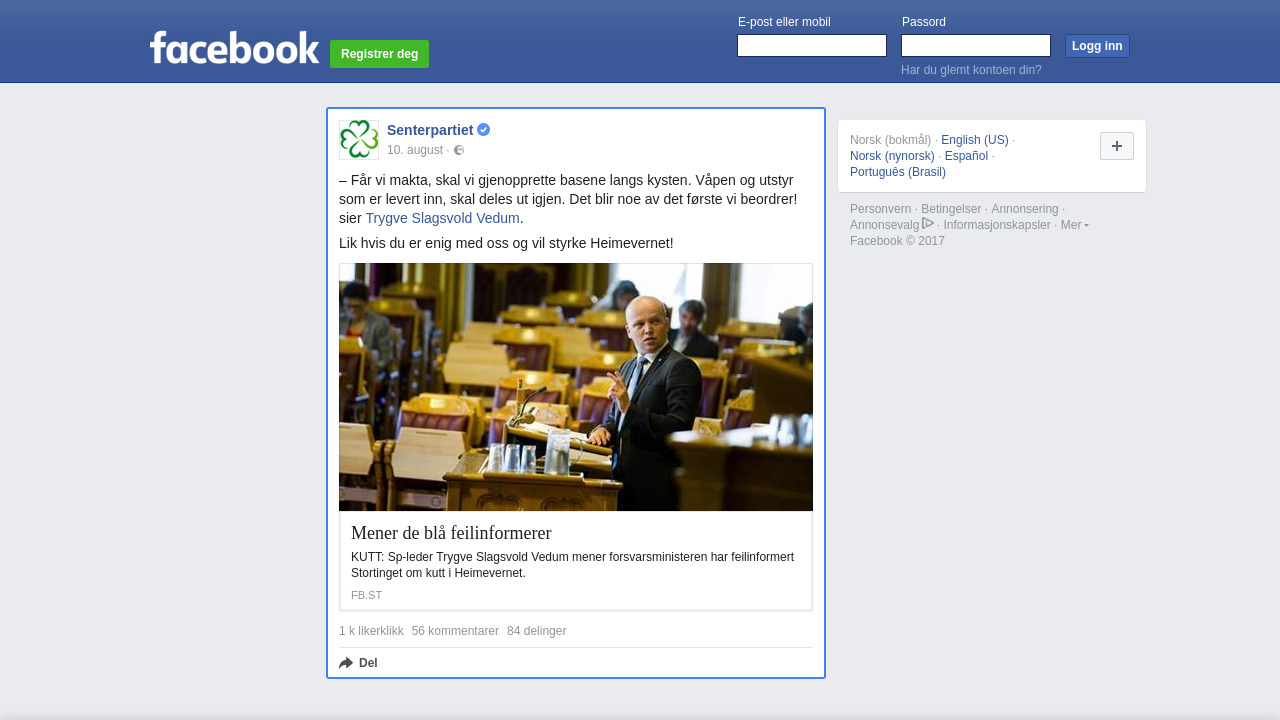
Task: Open the article photo of Vedum in parliament
Action: coord(576,387)
